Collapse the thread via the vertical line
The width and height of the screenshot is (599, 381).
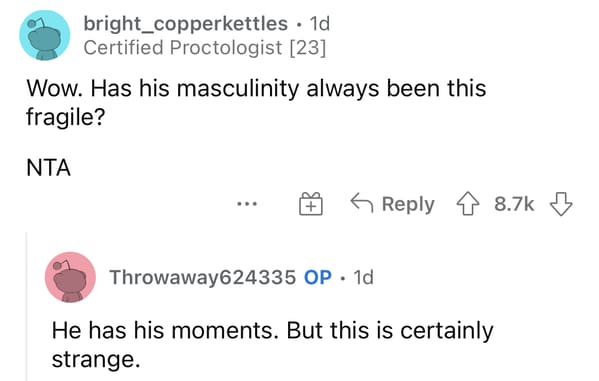click(27, 306)
